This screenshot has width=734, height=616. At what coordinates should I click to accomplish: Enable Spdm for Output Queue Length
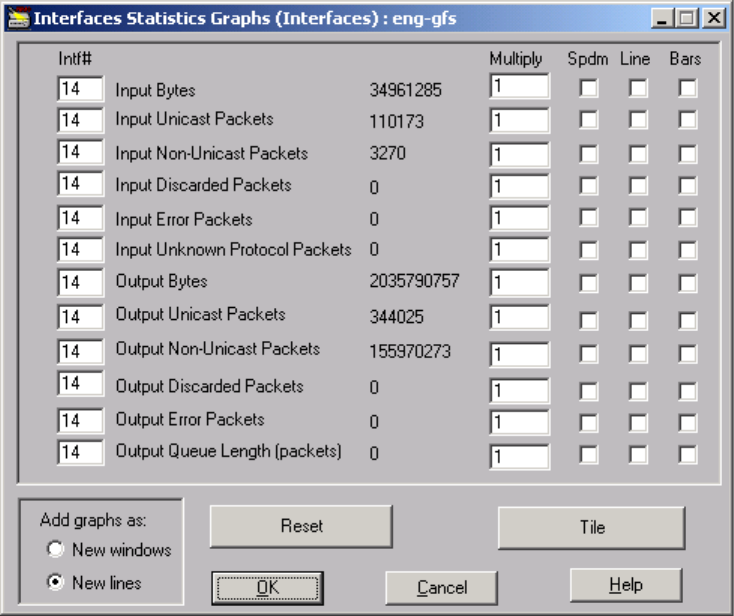click(588, 455)
